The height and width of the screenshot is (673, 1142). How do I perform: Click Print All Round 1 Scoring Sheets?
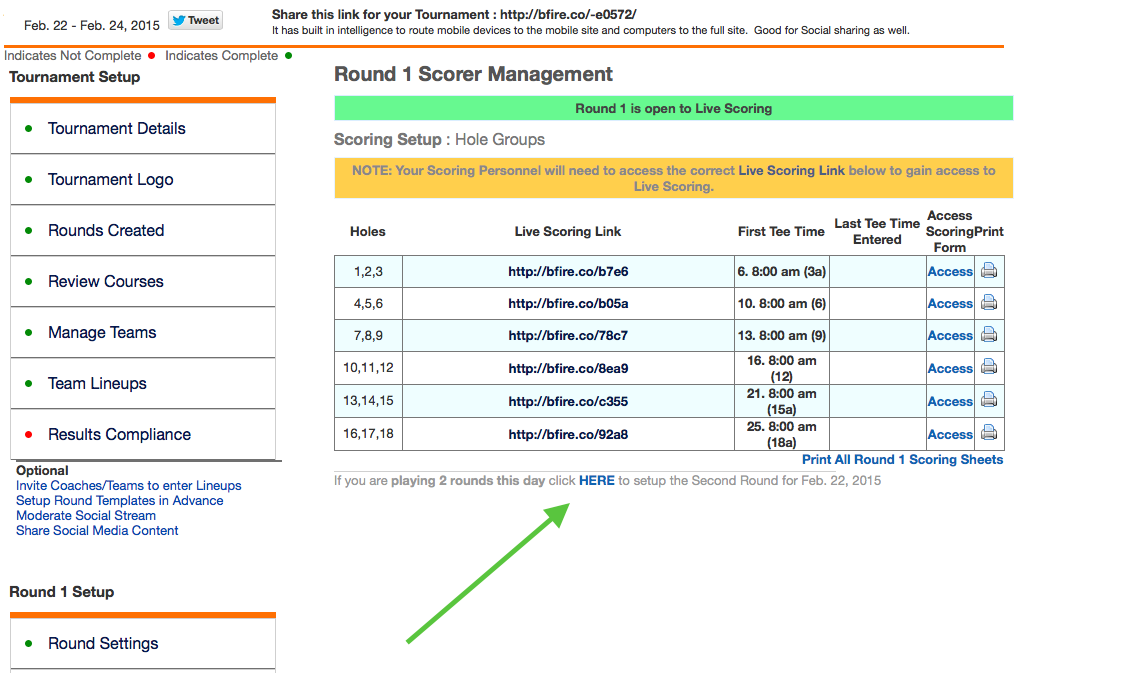click(902, 460)
